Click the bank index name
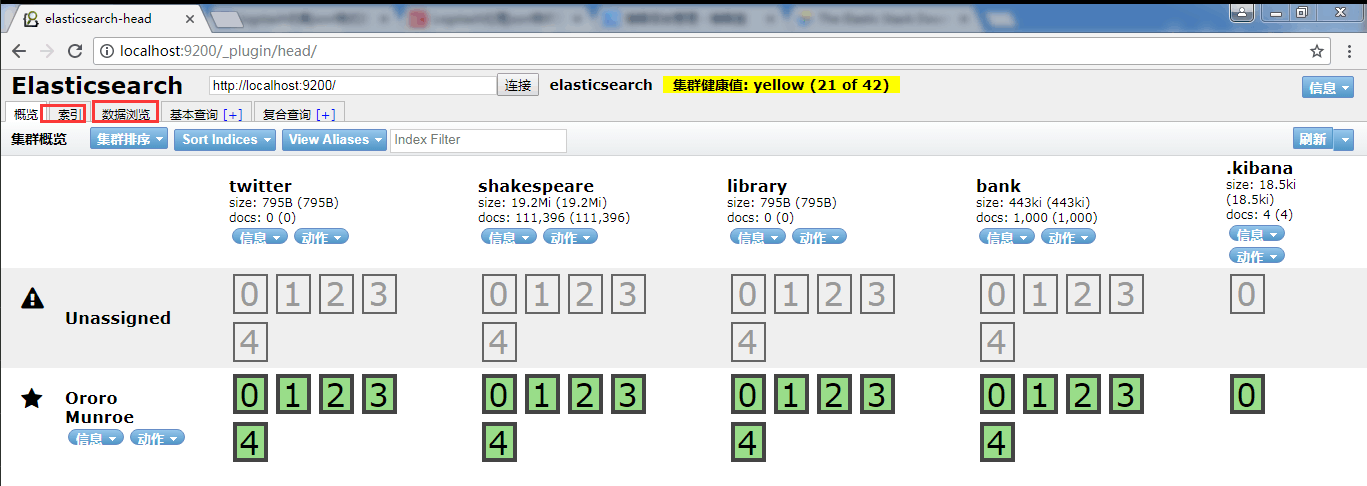Viewport: 1367px width, 486px height. (x=998, y=185)
